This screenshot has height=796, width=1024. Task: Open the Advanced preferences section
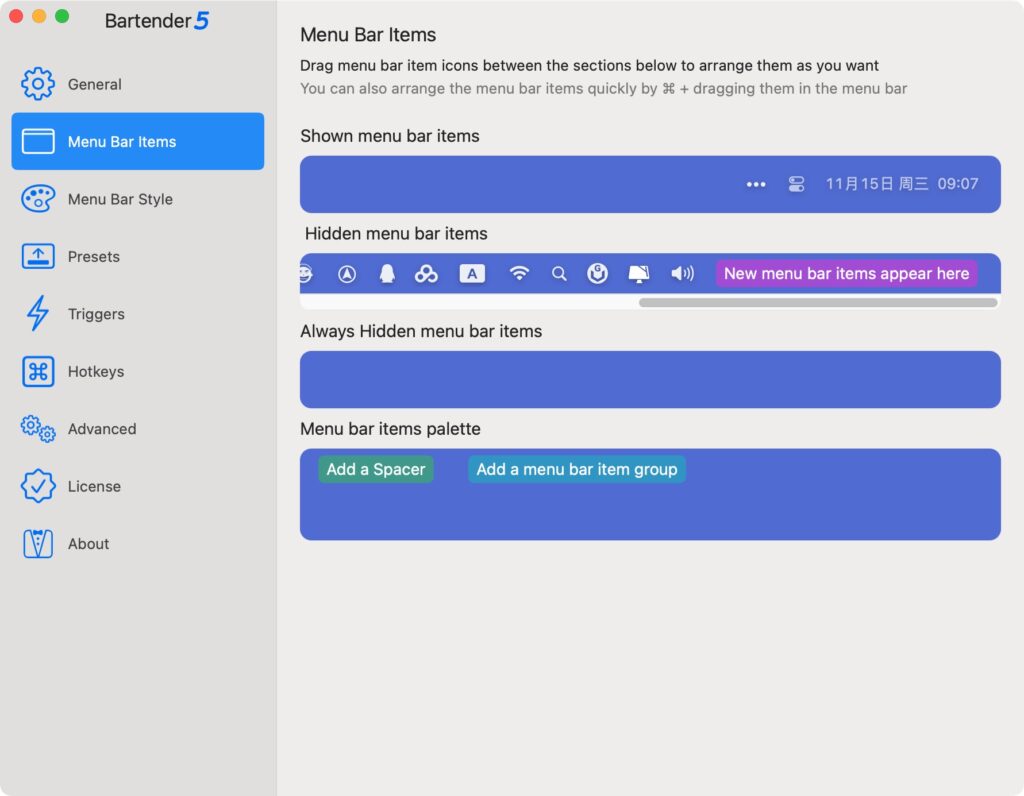click(x=104, y=429)
